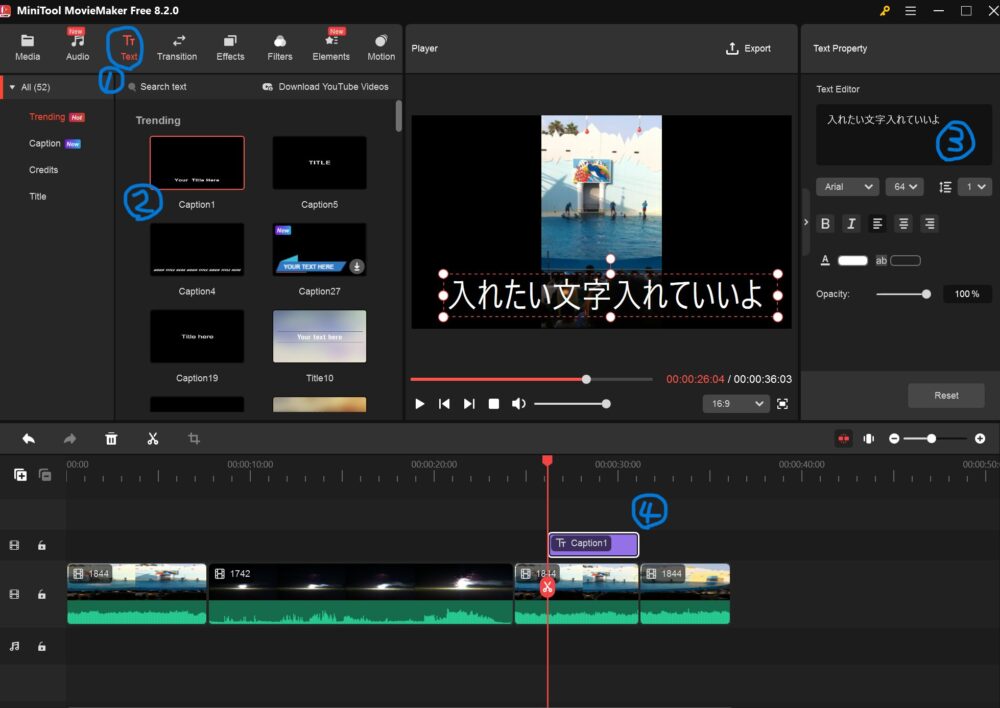This screenshot has height=708, width=1000.
Task: Split clip with scissors tool
Action: [152, 439]
